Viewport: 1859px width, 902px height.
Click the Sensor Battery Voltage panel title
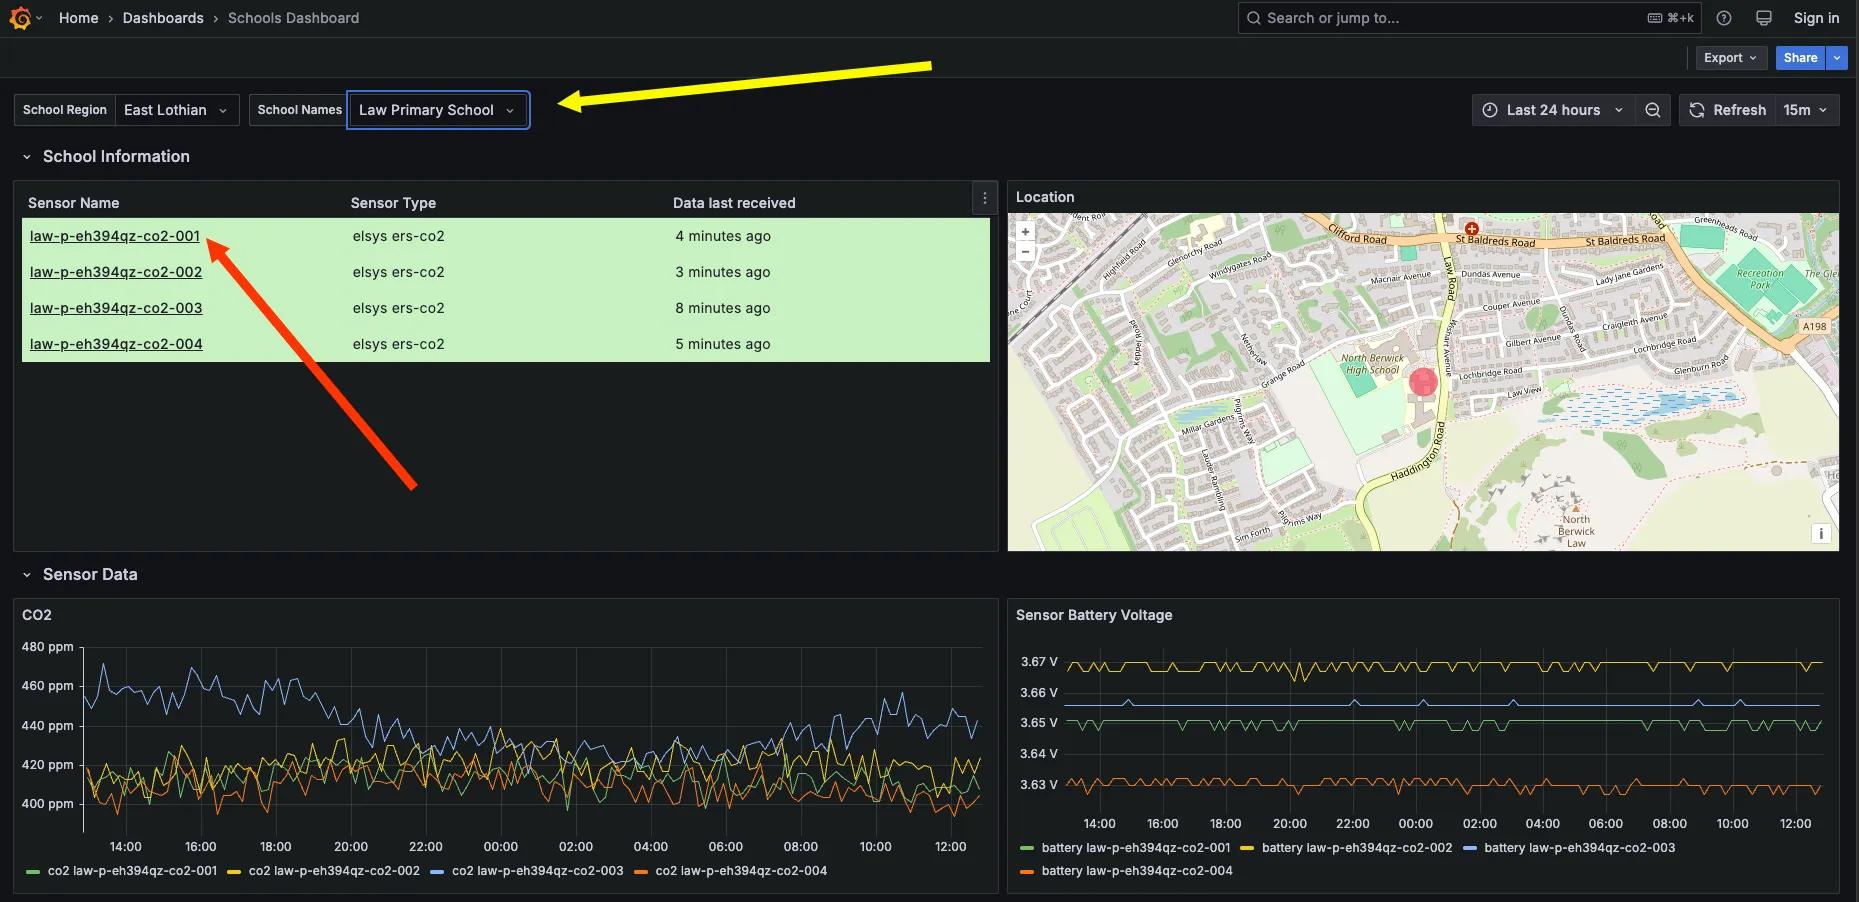click(x=1094, y=615)
